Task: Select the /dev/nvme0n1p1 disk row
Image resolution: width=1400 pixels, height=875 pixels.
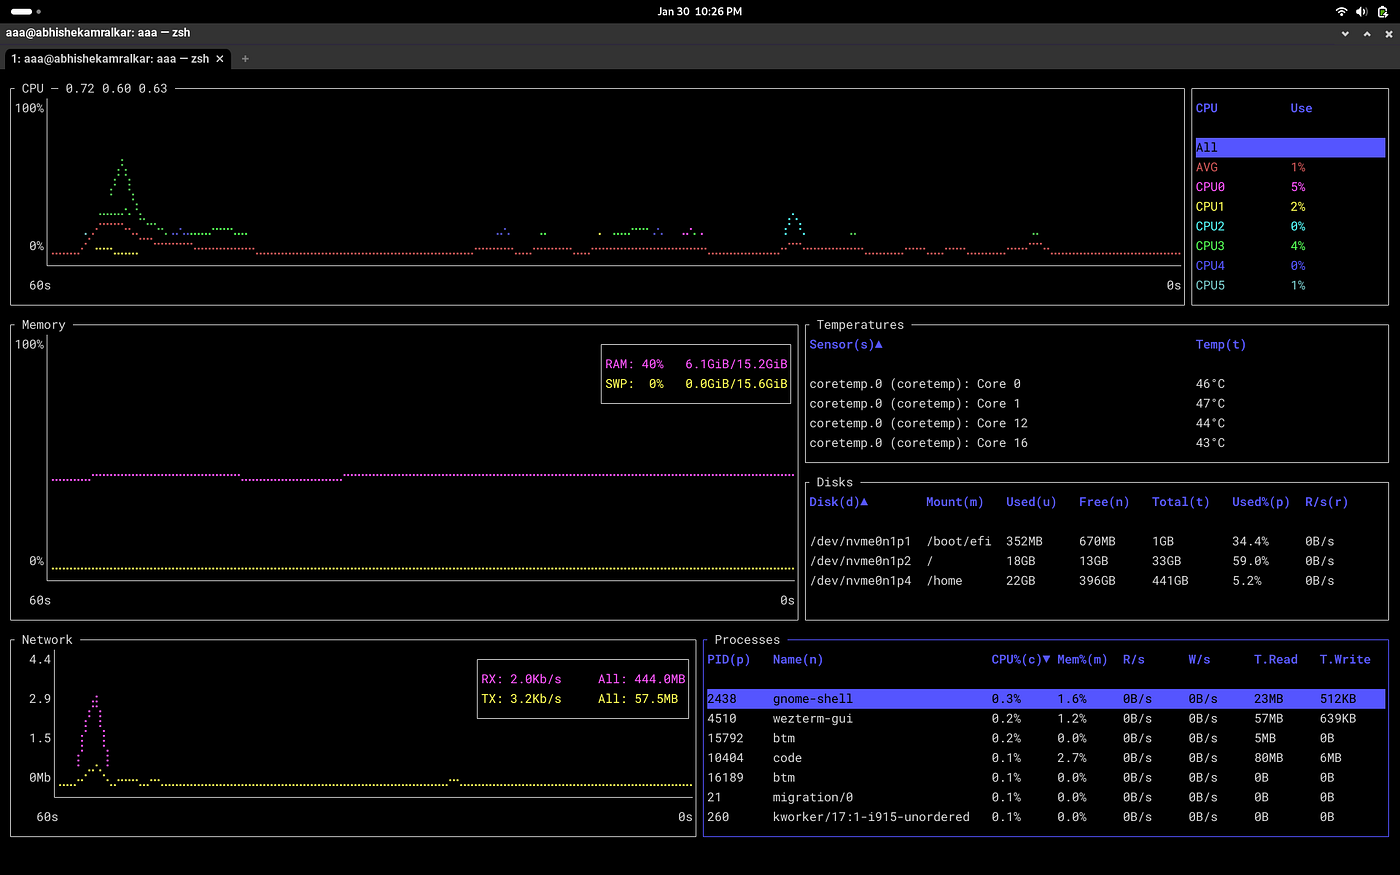Action: click(1097, 541)
